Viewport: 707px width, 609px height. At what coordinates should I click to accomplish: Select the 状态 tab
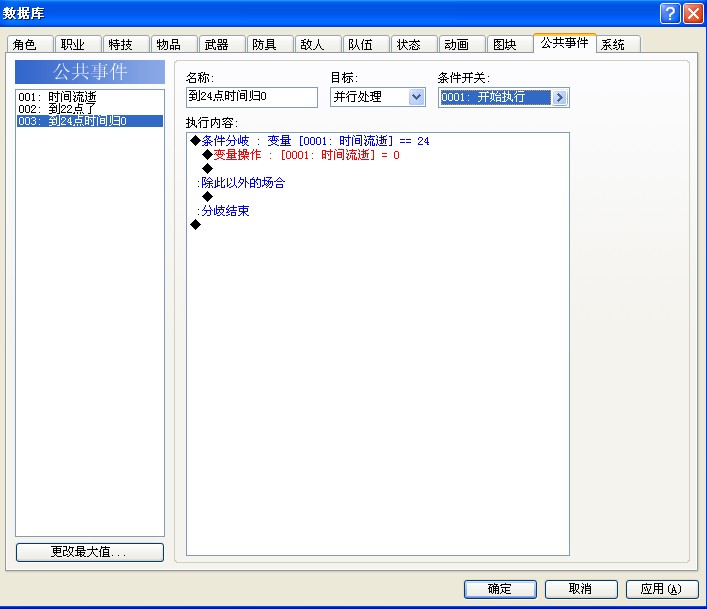point(414,44)
